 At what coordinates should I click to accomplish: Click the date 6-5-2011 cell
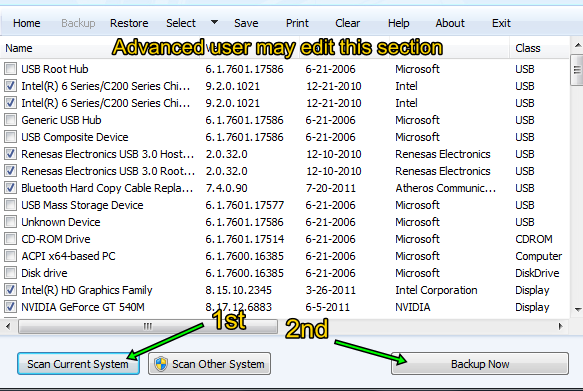click(x=328, y=307)
